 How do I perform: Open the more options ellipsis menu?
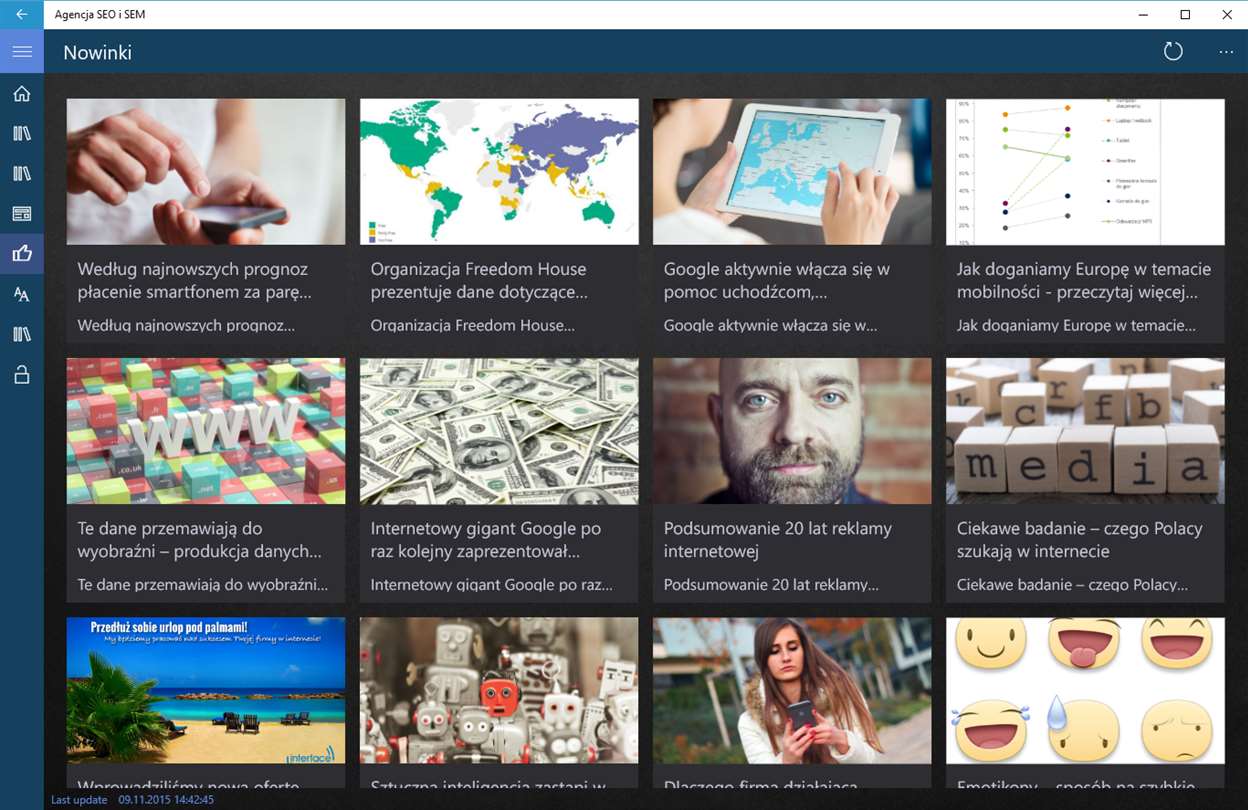(x=1226, y=52)
